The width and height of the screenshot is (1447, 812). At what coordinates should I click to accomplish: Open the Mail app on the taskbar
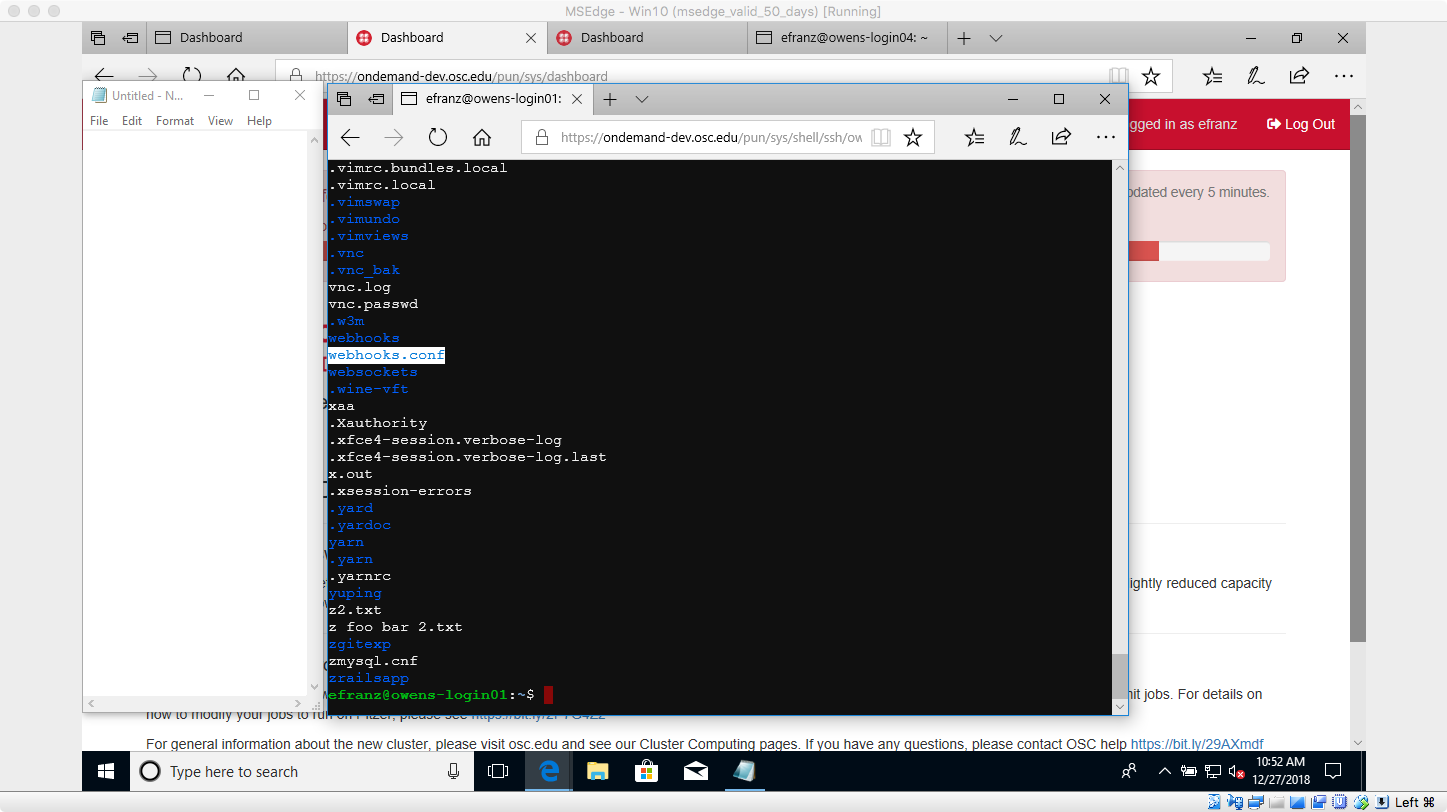695,771
